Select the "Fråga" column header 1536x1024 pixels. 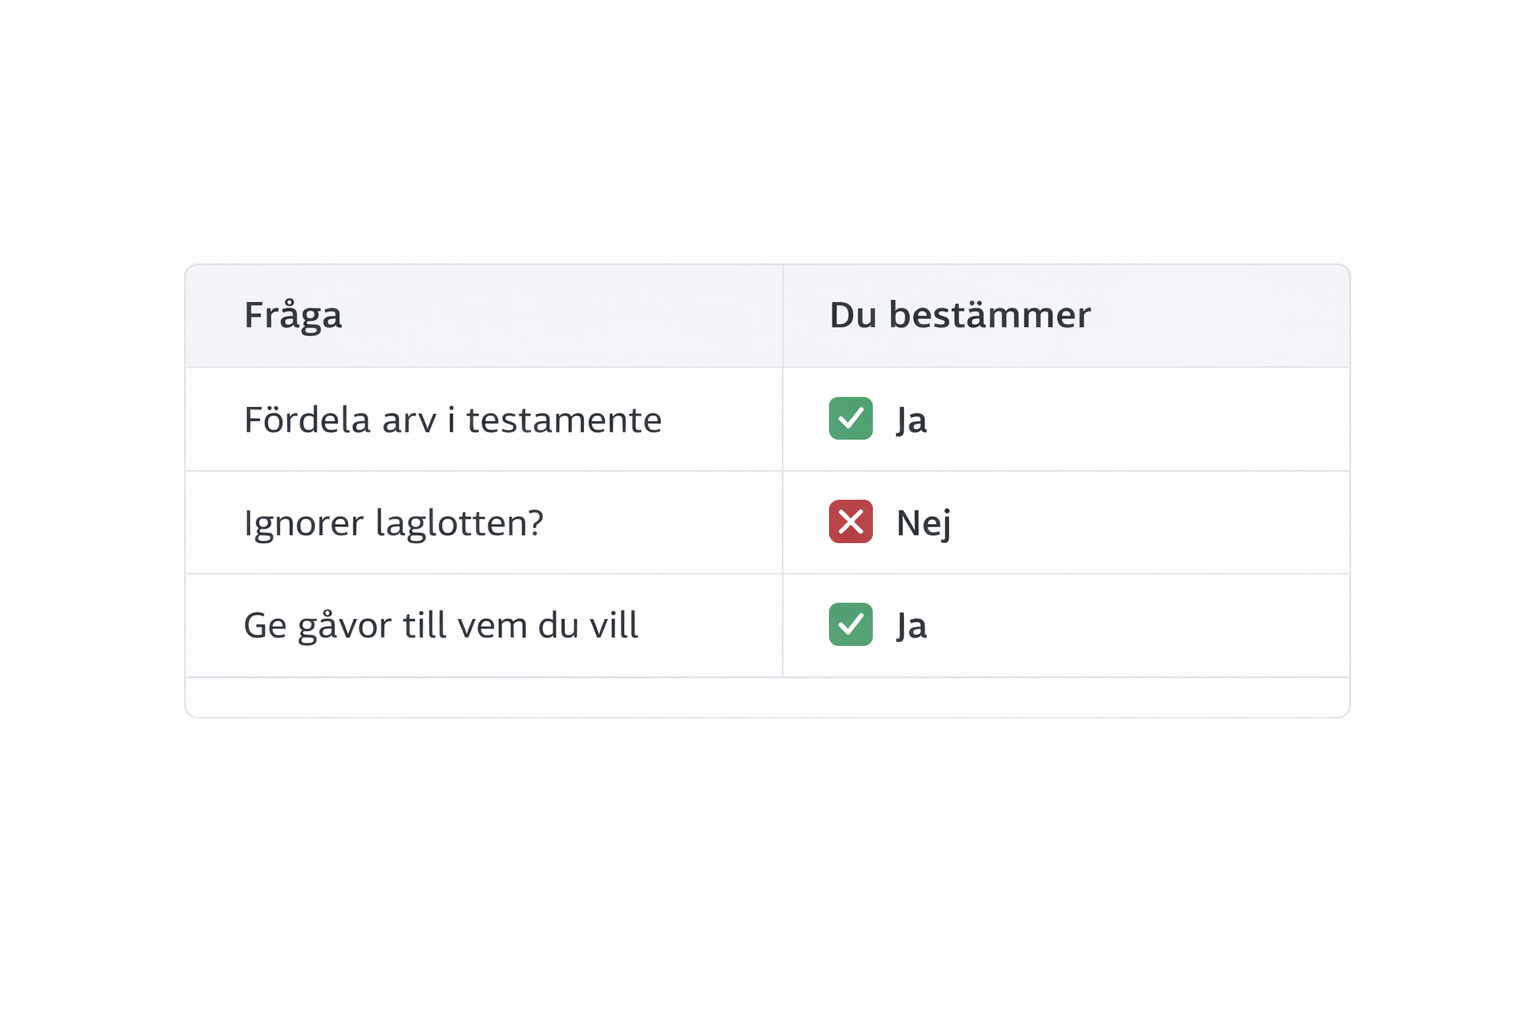tap(293, 315)
